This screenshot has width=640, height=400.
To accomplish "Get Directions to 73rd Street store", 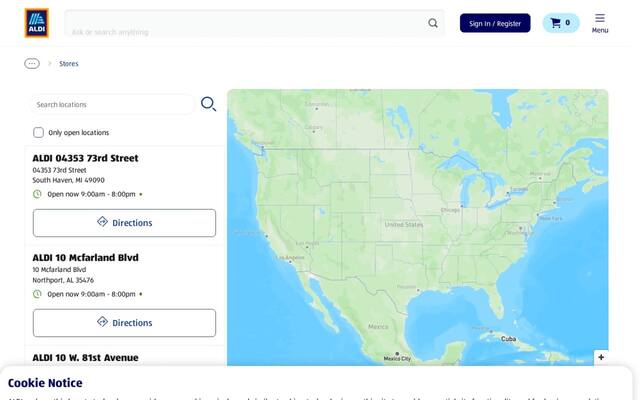I will (x=124, y=223).
